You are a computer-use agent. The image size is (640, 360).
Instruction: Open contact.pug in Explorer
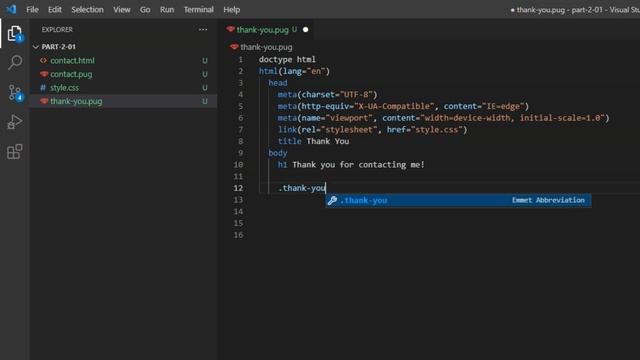coord(71,74)
